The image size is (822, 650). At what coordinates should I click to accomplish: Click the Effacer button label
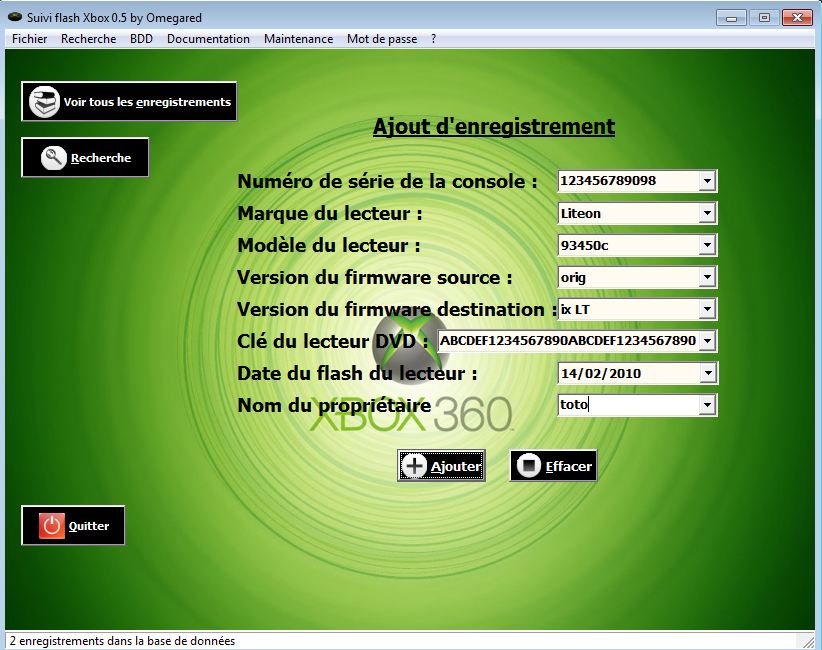pyautogui.click(x=569, y=466)
